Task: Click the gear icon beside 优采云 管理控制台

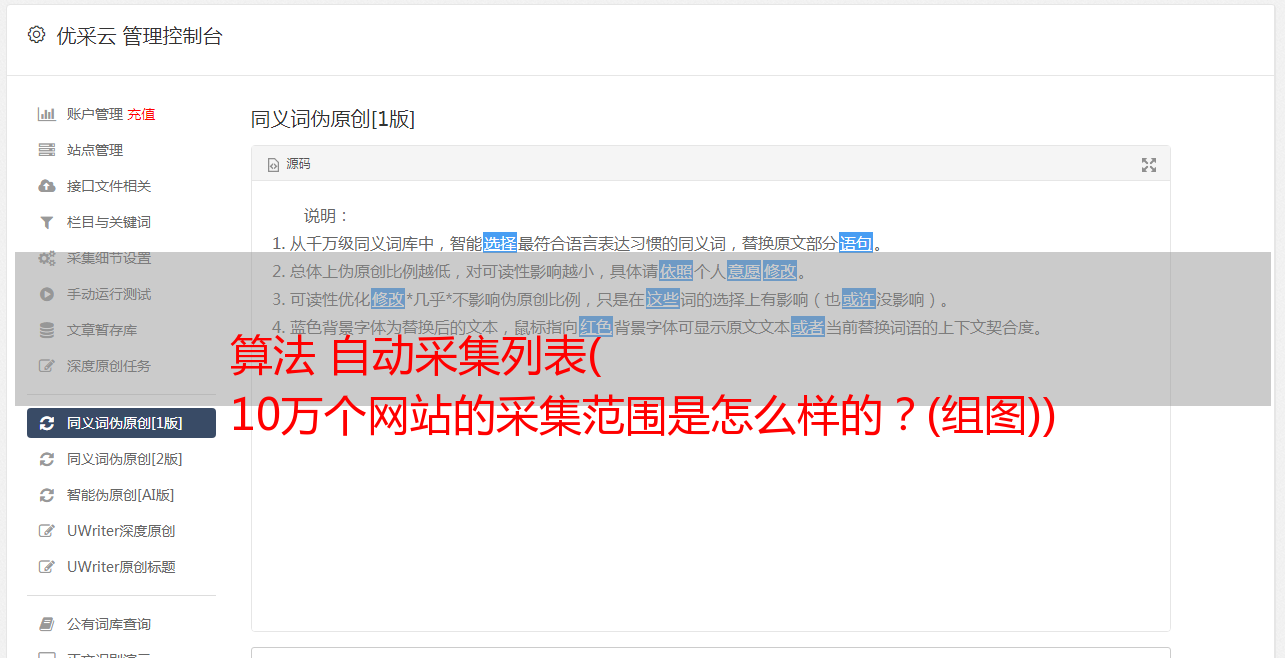Action: (36, 35)
